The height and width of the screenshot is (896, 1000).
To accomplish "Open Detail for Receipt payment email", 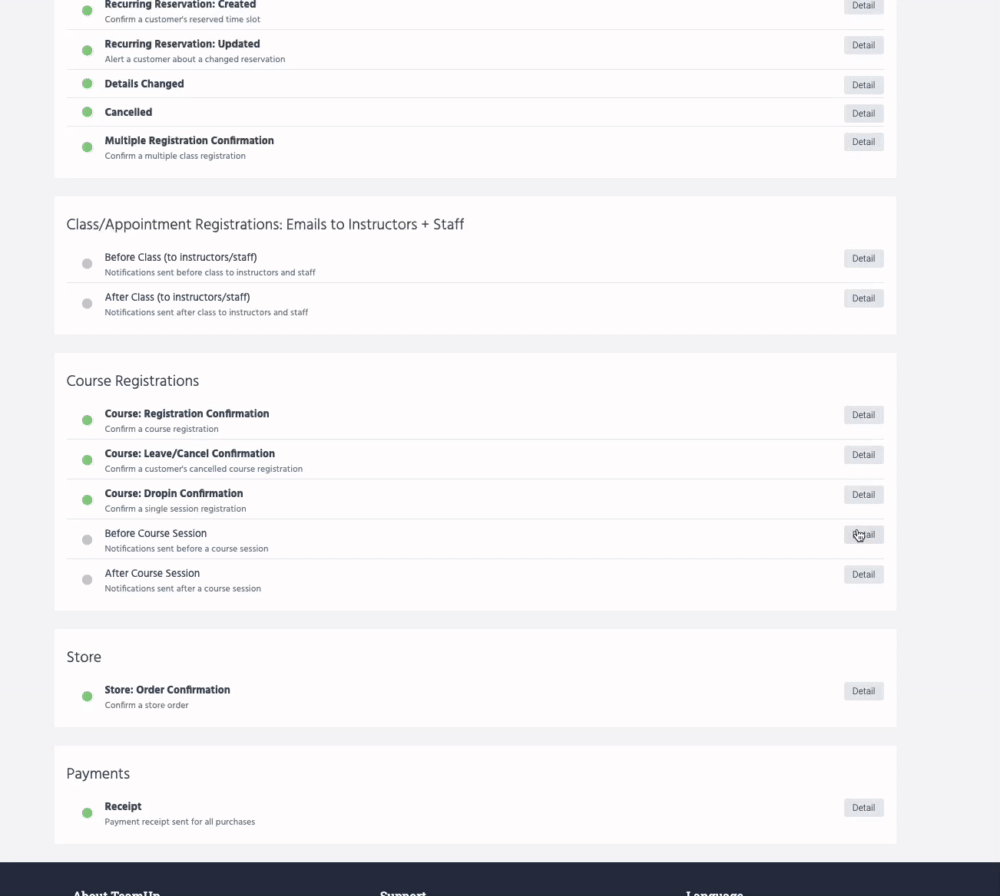I will coord(863,808).
